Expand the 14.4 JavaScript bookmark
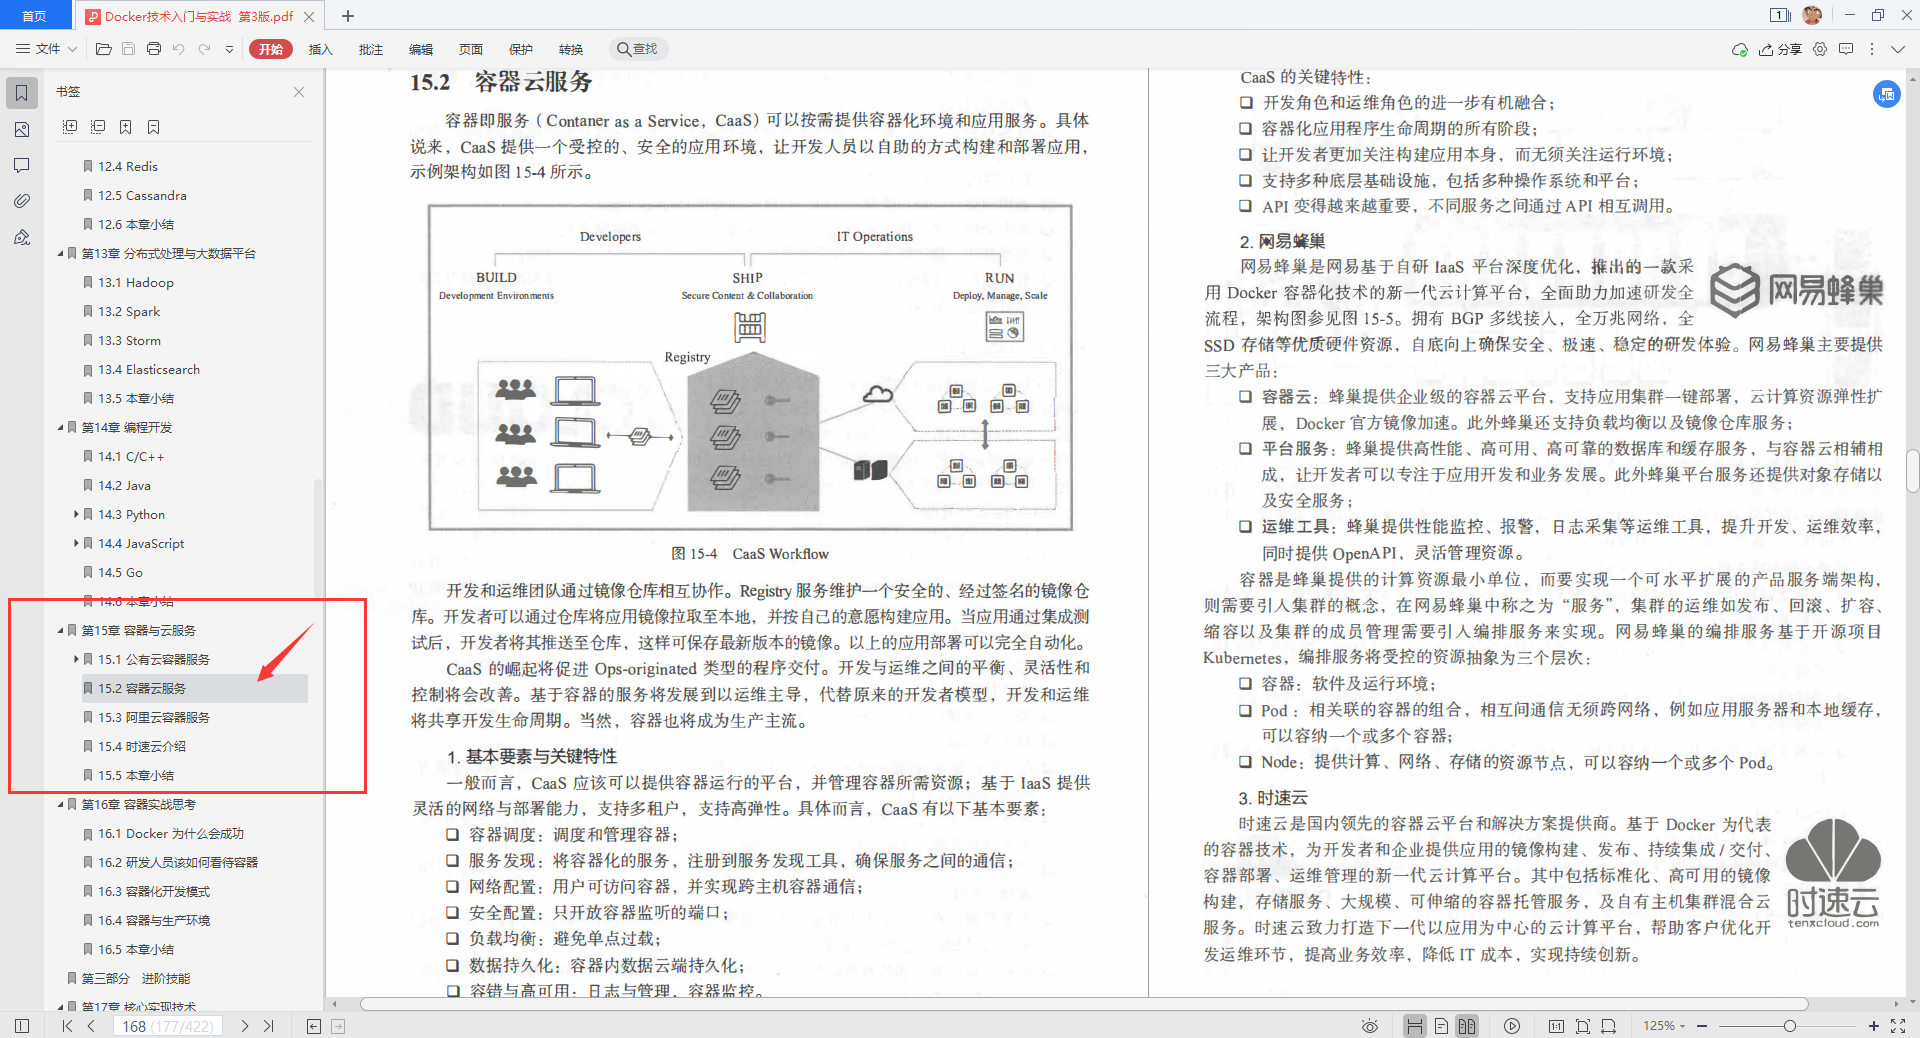The height and width of the screenshot is (1038, 1920). tap(76, 543)
